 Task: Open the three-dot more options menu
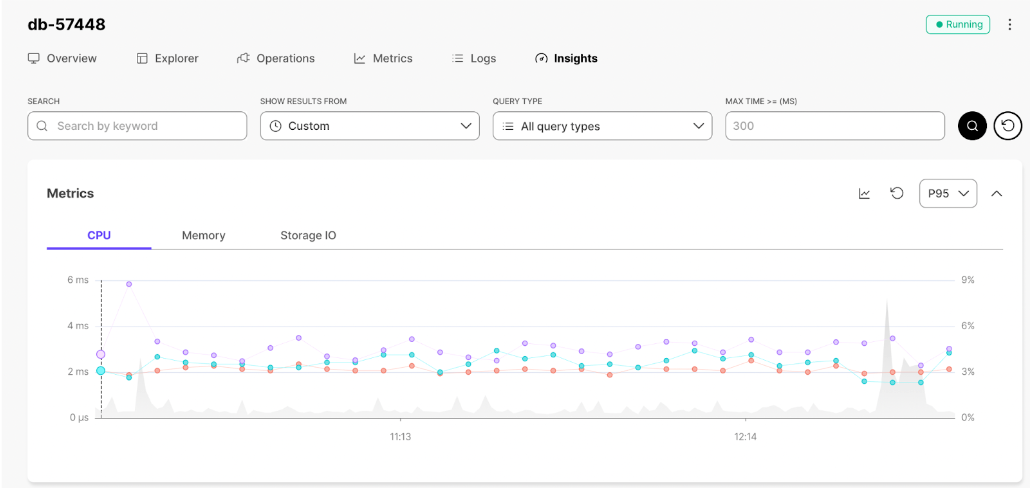(1009, 25)
